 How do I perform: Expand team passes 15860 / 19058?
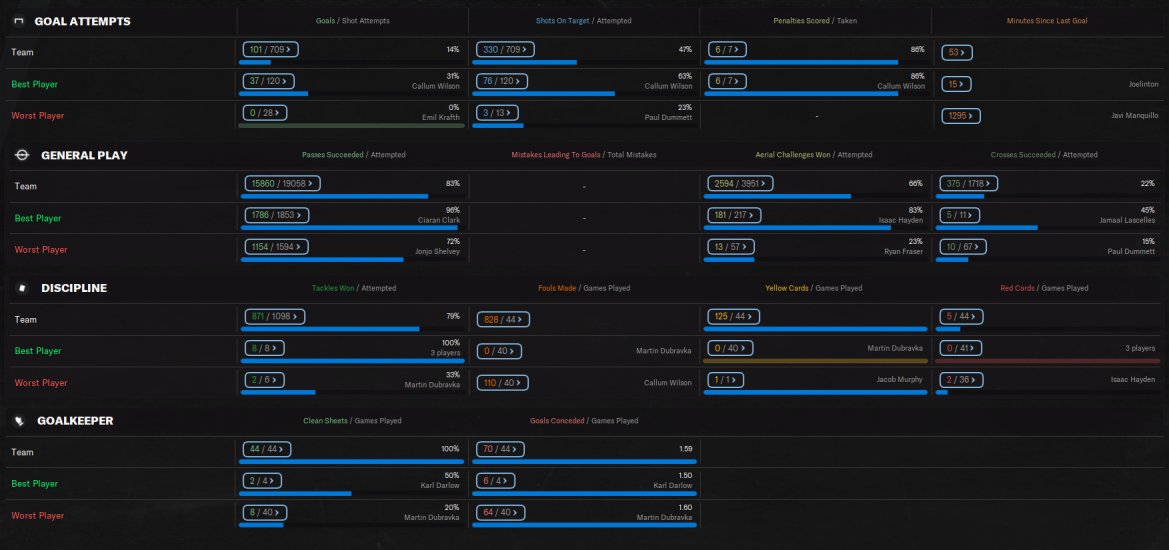(283, 183)
